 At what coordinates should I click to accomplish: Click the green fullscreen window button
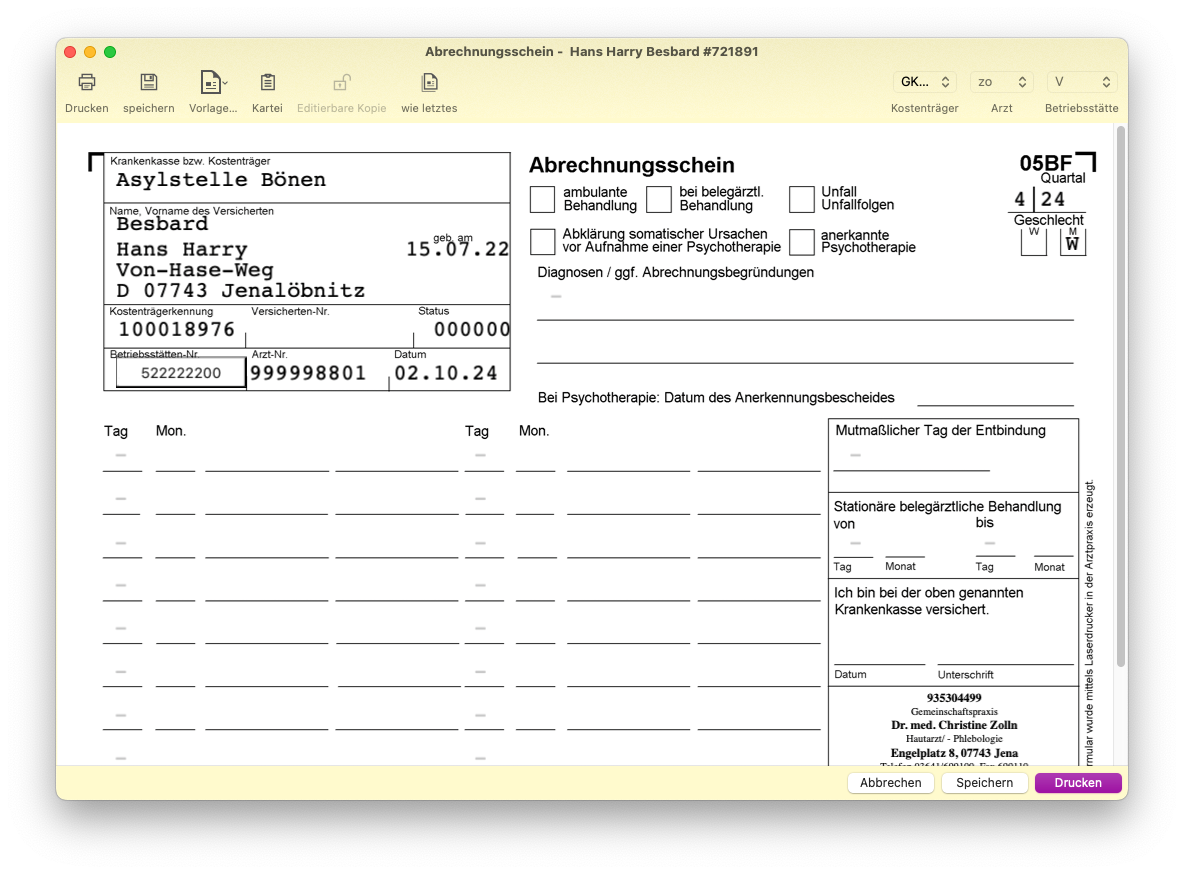pyautogui.click(x=110, y=51)
